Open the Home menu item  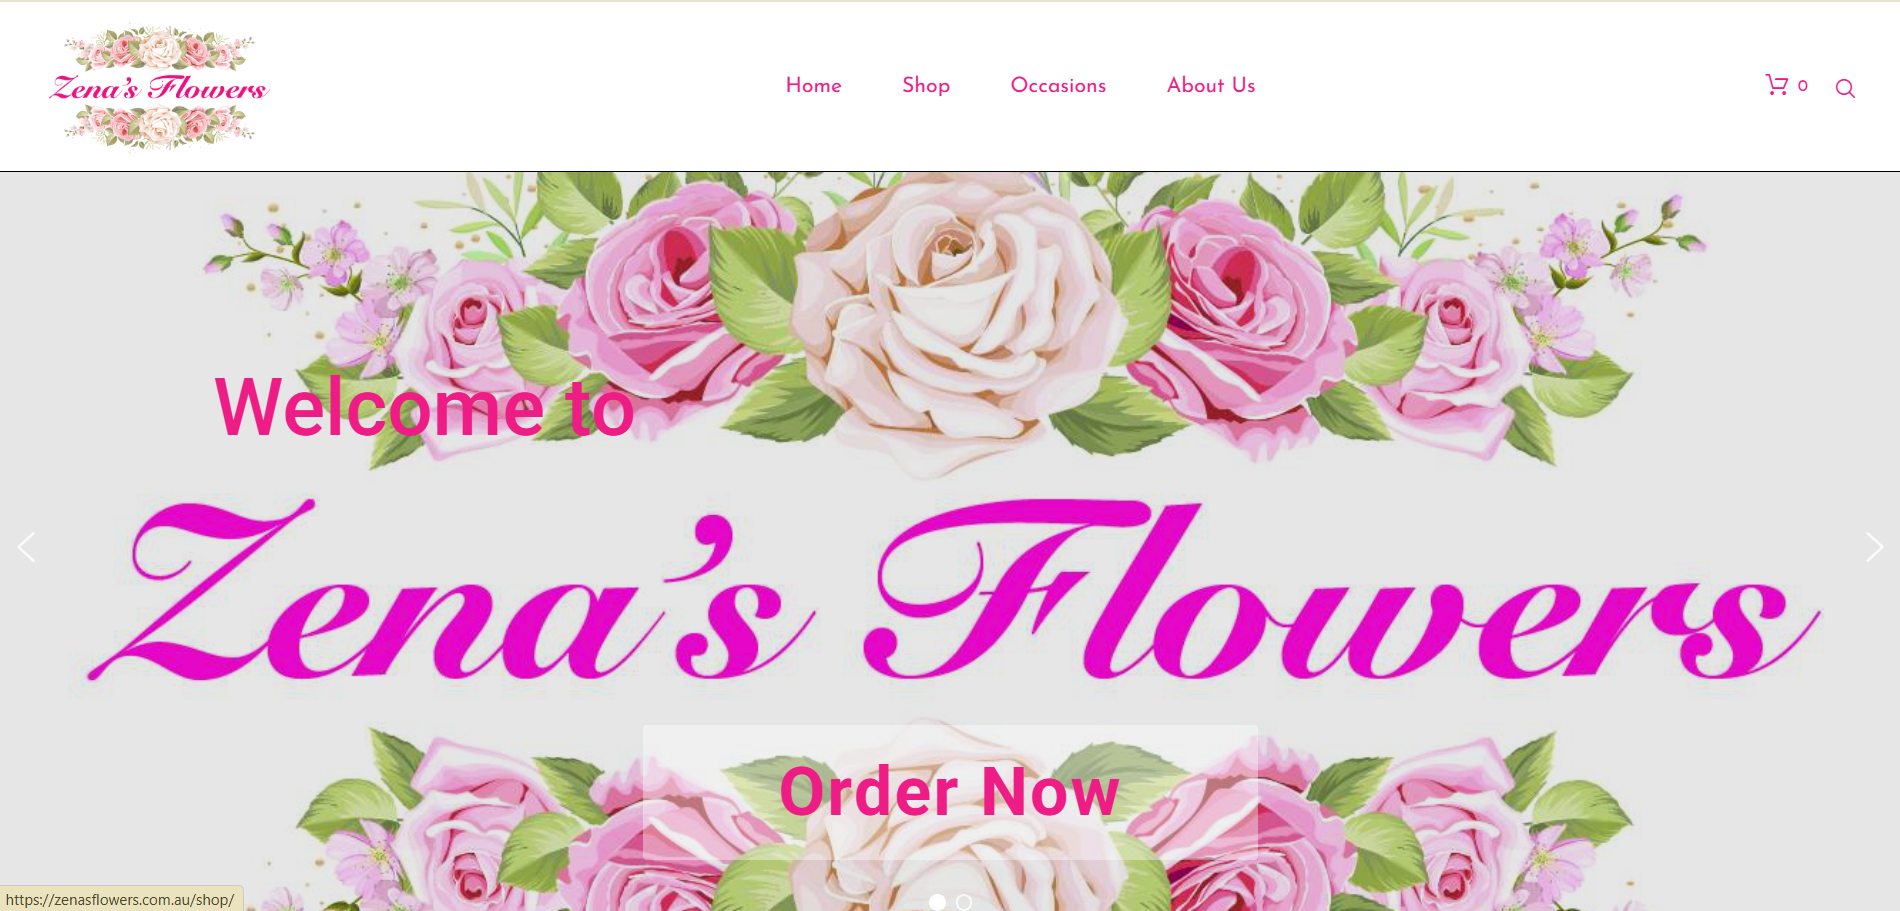pos(814,85)
